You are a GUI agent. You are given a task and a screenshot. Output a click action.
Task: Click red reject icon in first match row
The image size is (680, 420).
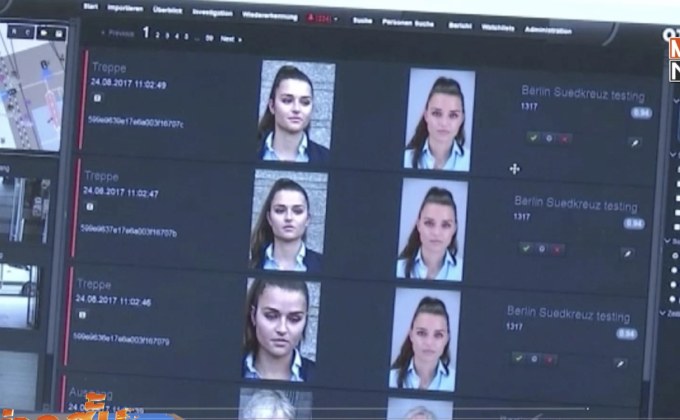click(564, 138)
